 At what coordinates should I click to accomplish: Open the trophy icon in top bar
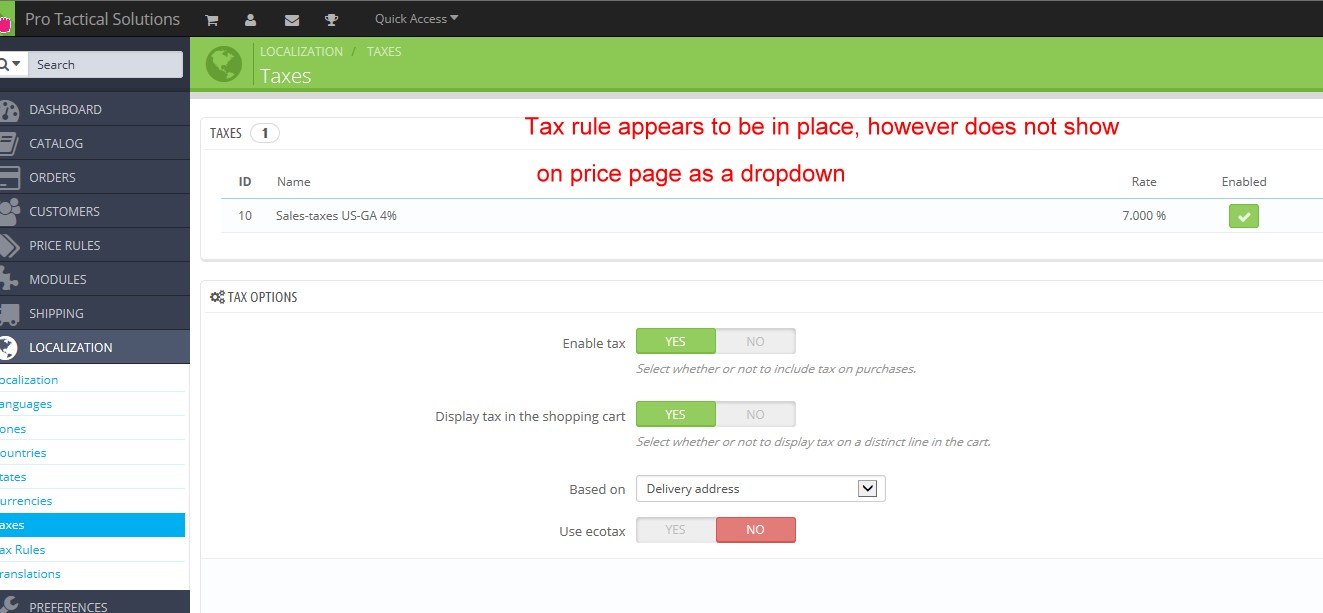tap(332, 20)
